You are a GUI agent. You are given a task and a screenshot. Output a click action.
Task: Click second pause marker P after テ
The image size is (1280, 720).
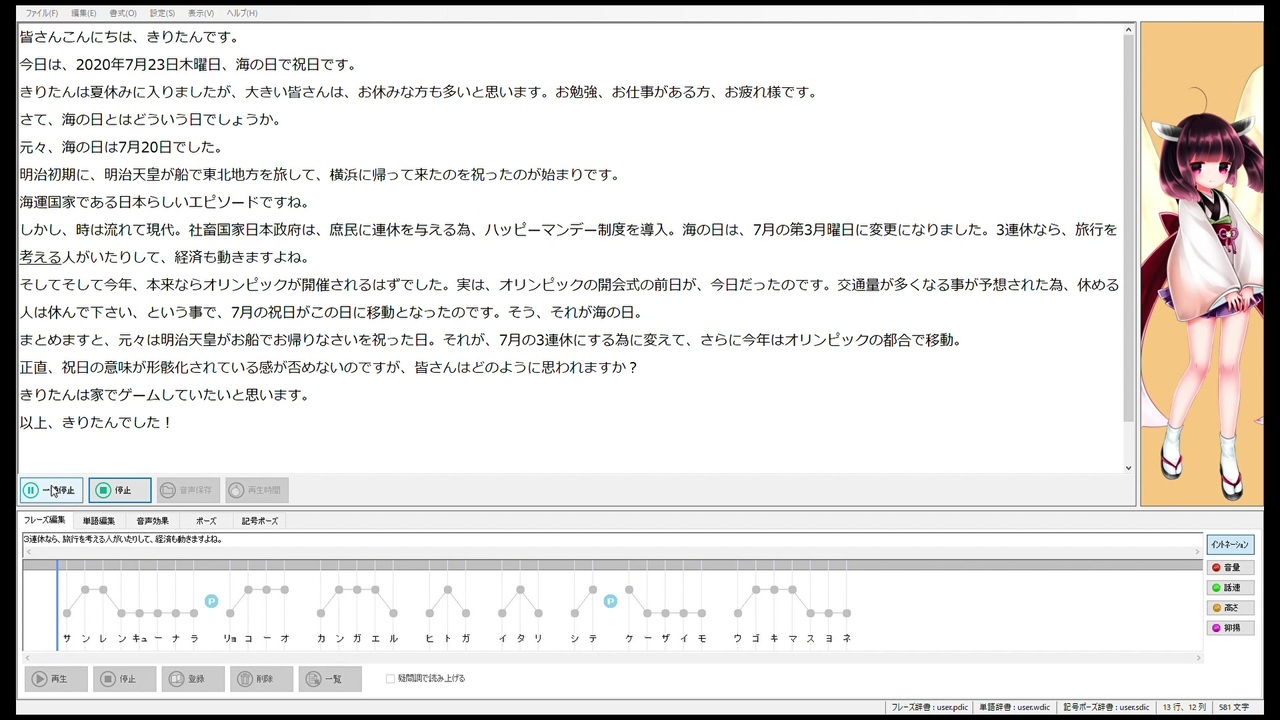coord(610,601)
